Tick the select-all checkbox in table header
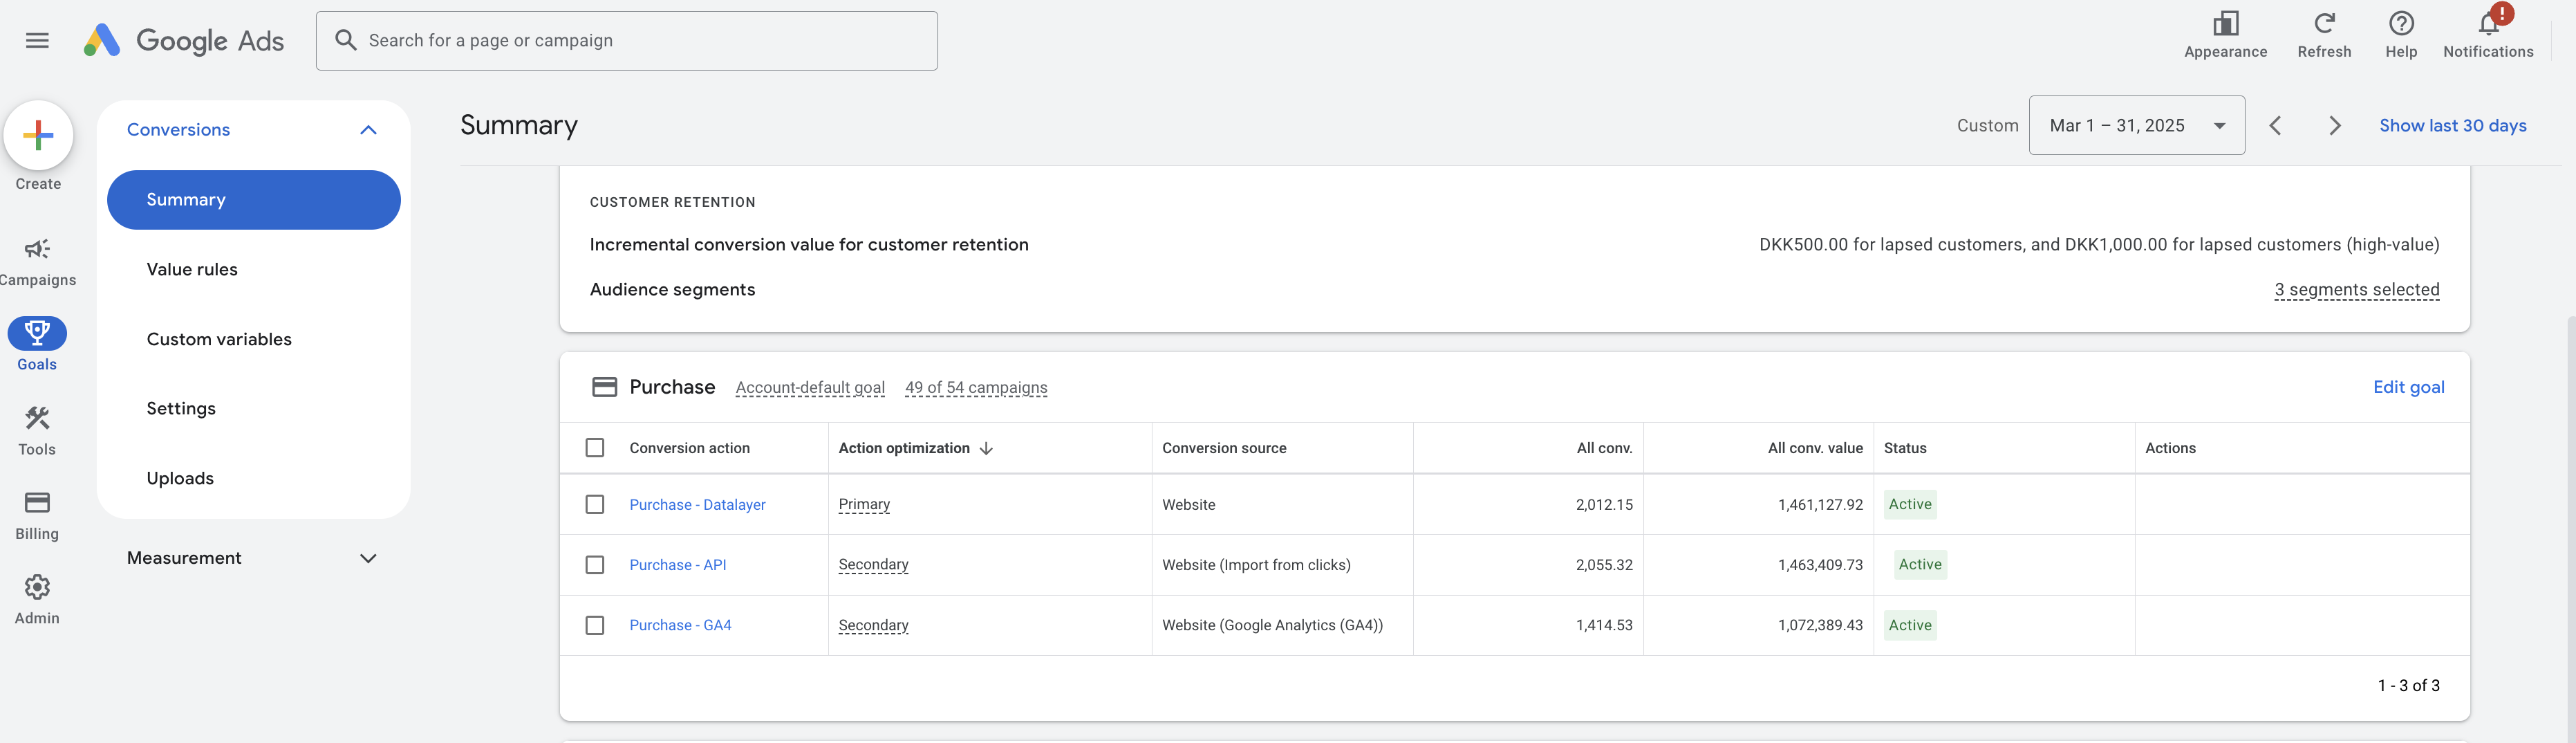This screenshot has height=743, width=2576. [595, 448]
